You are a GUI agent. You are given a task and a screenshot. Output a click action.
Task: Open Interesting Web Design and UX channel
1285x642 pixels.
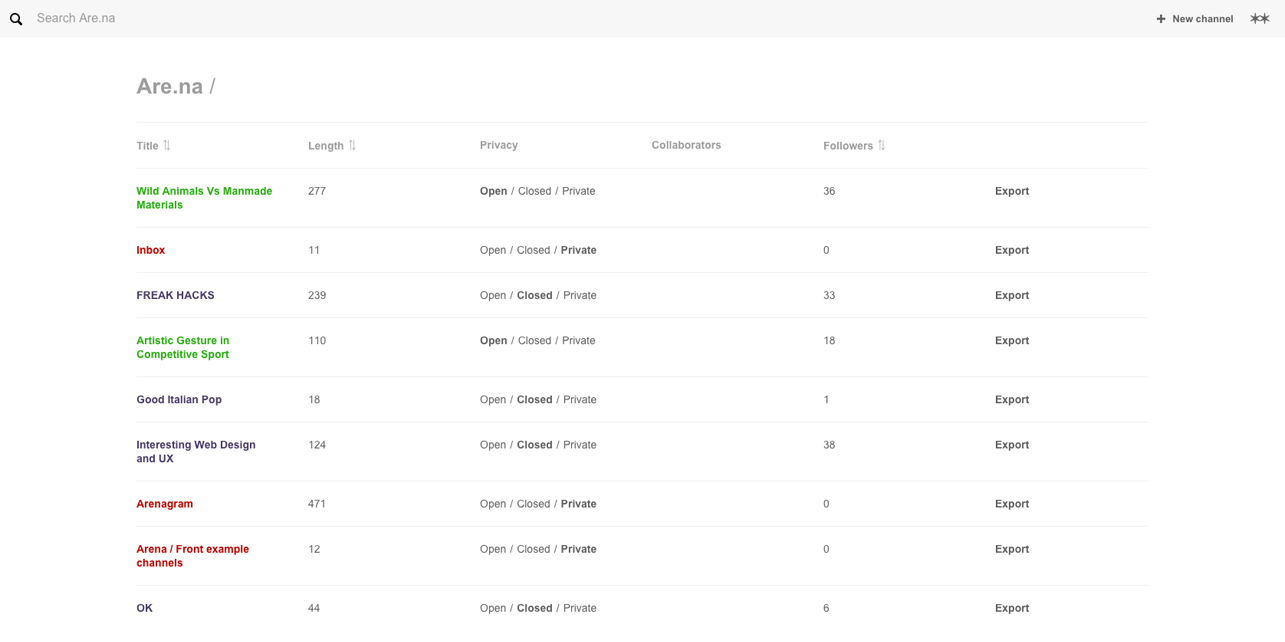coord(196,452)
